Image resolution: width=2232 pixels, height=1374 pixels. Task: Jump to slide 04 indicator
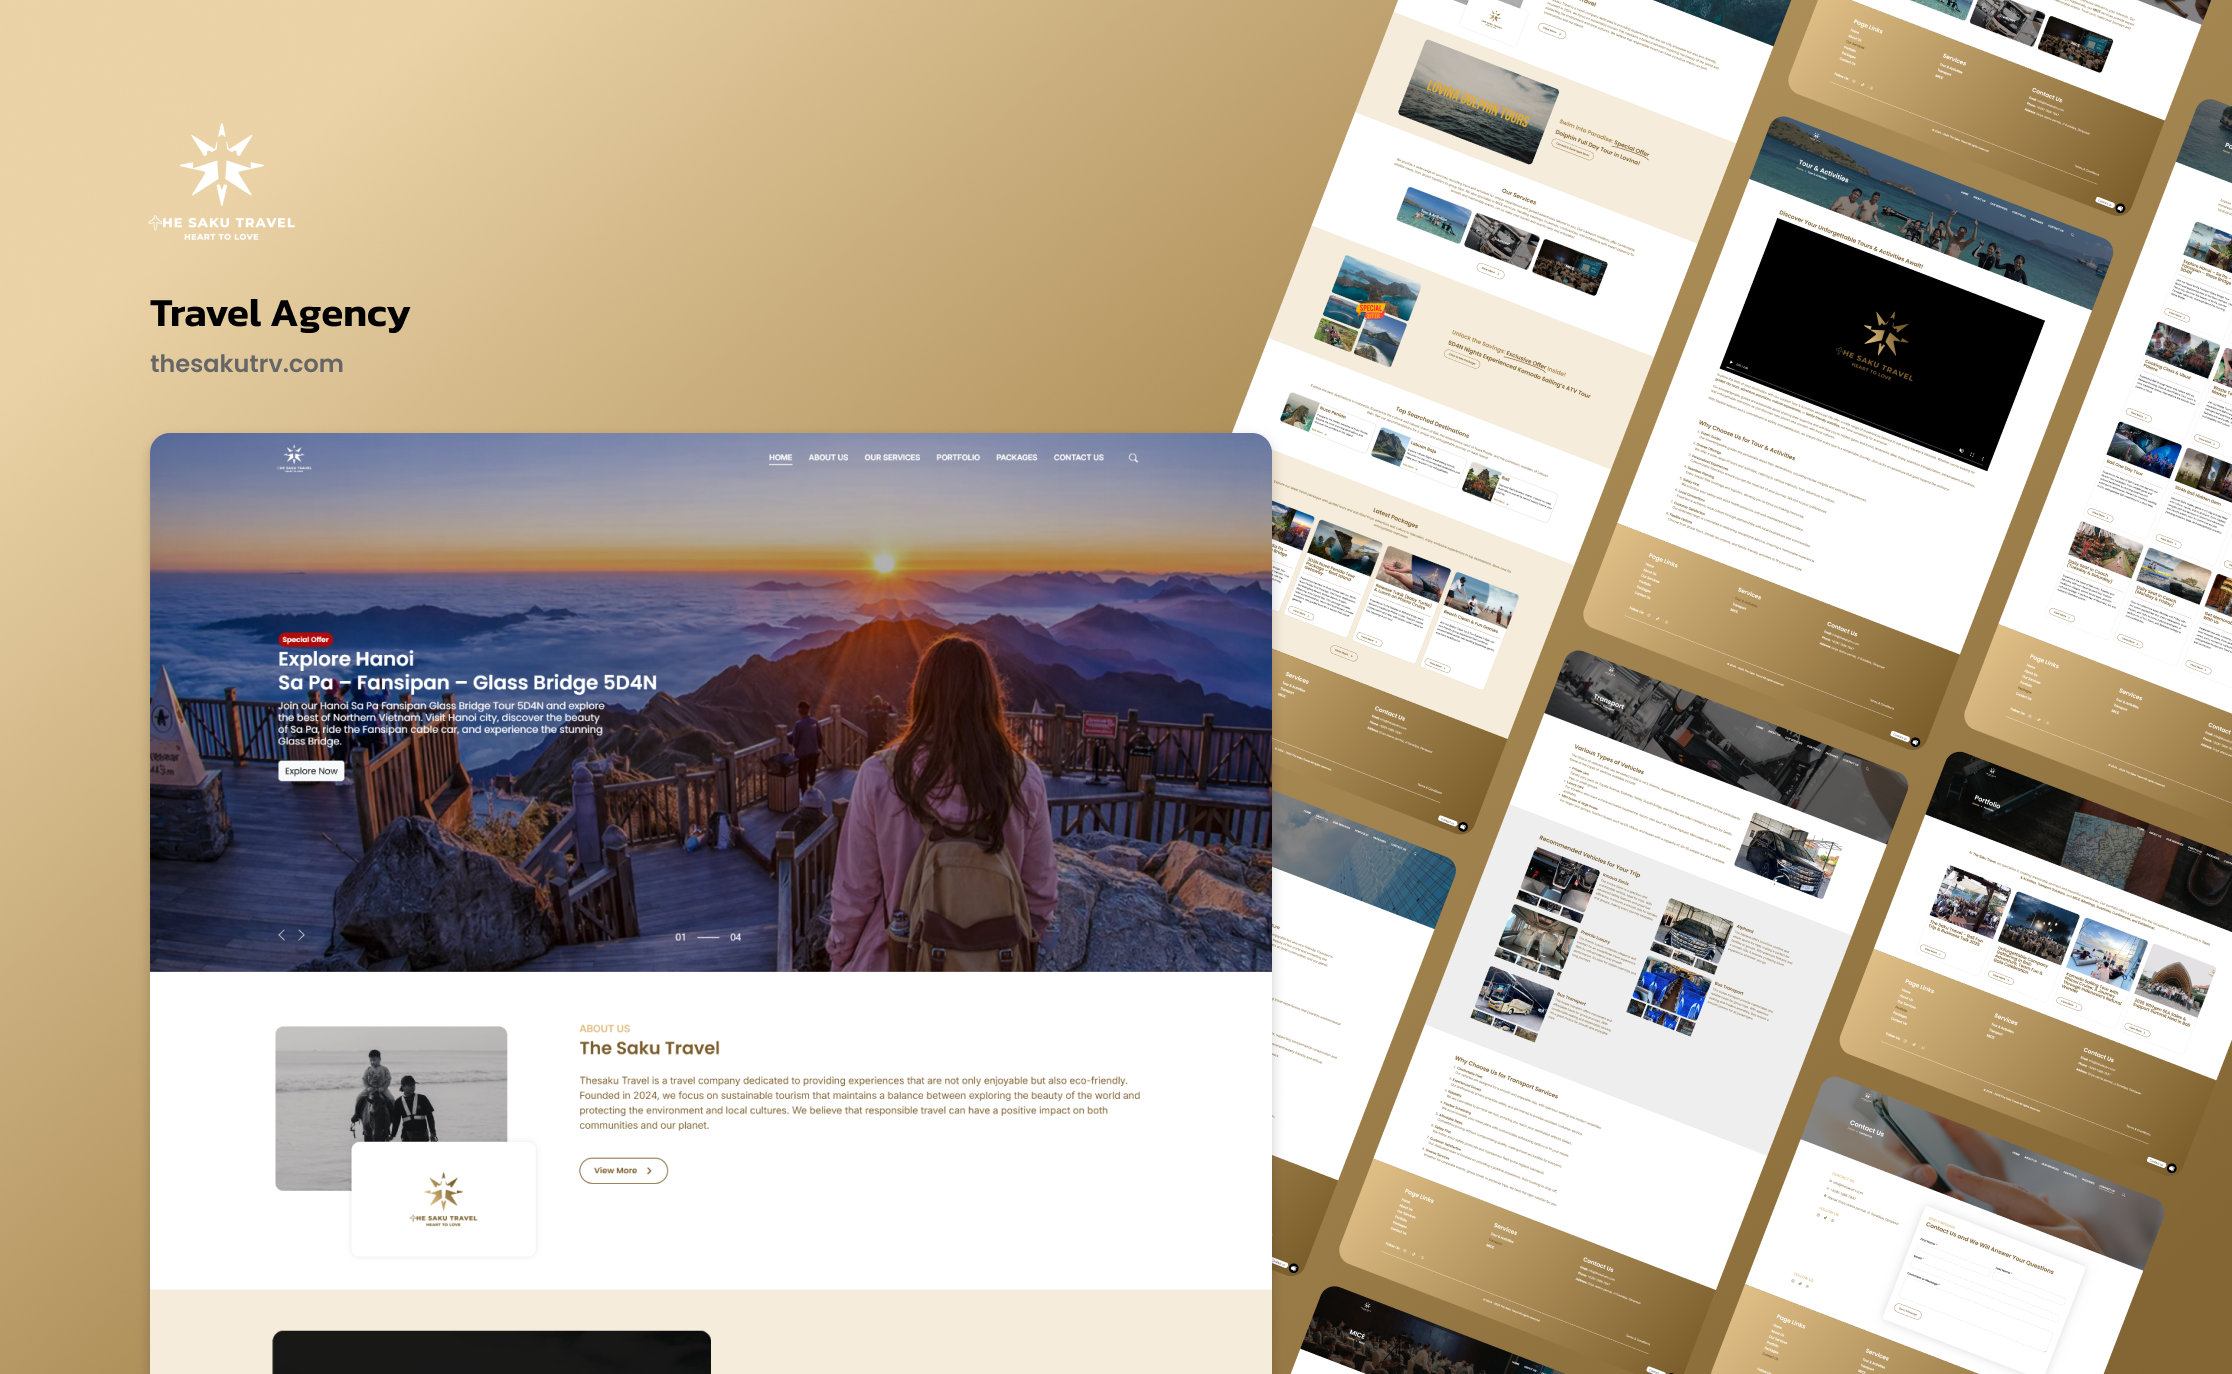point(736,937)
